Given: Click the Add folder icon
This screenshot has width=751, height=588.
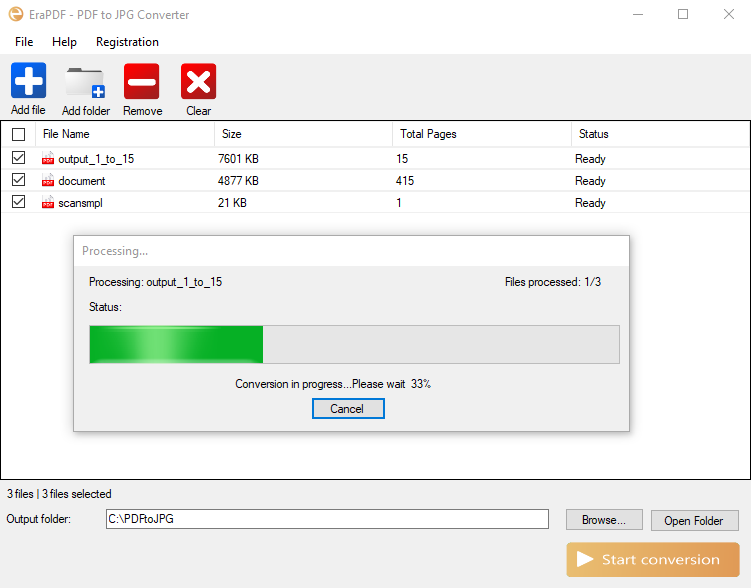Looking at the screenshot, I should (85, 82).
